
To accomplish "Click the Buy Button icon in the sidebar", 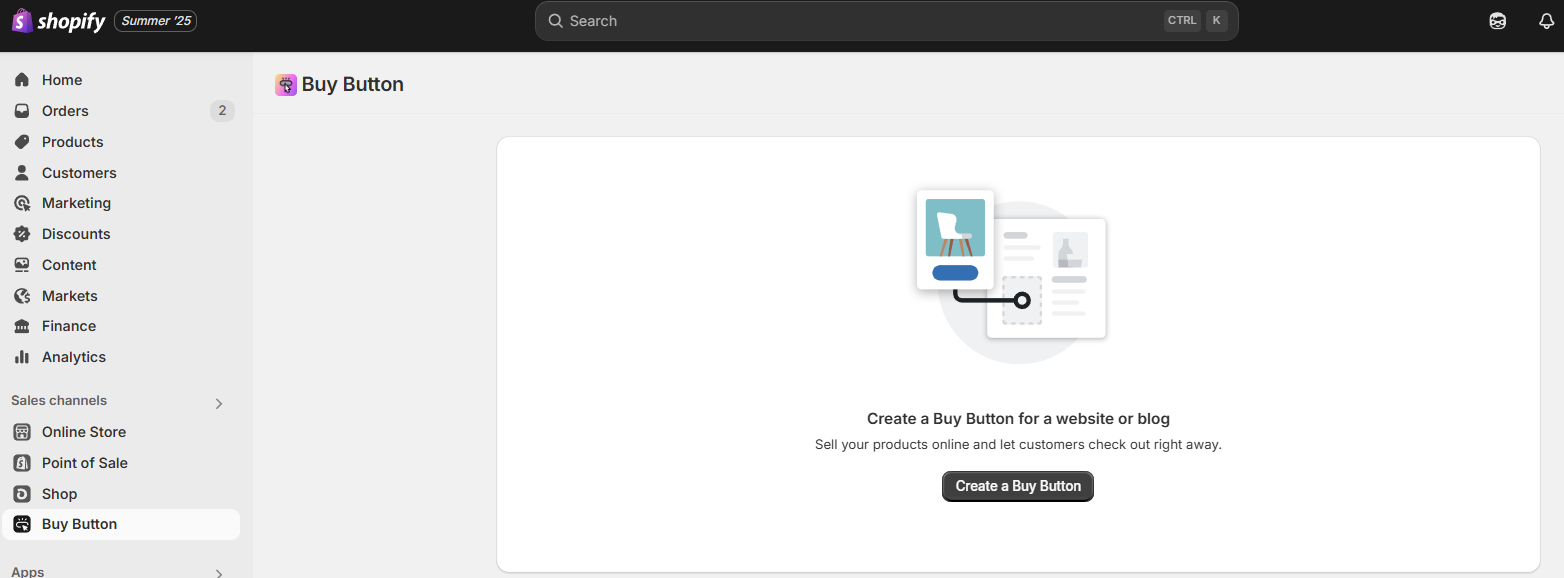I will (22, 524).
